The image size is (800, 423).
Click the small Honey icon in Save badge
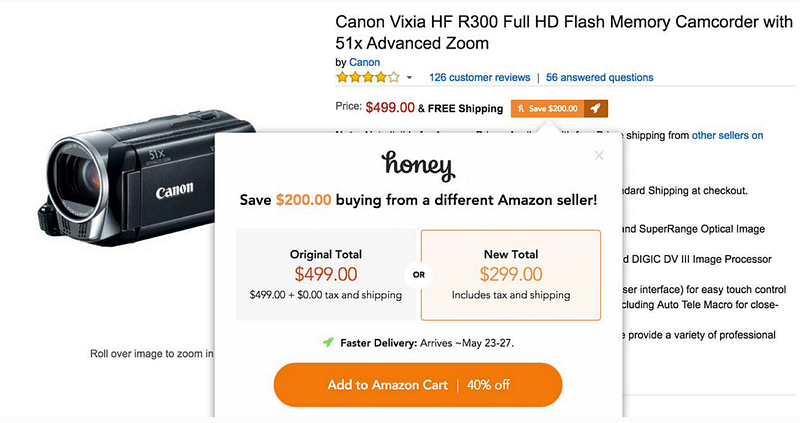(x=521, y=108)
